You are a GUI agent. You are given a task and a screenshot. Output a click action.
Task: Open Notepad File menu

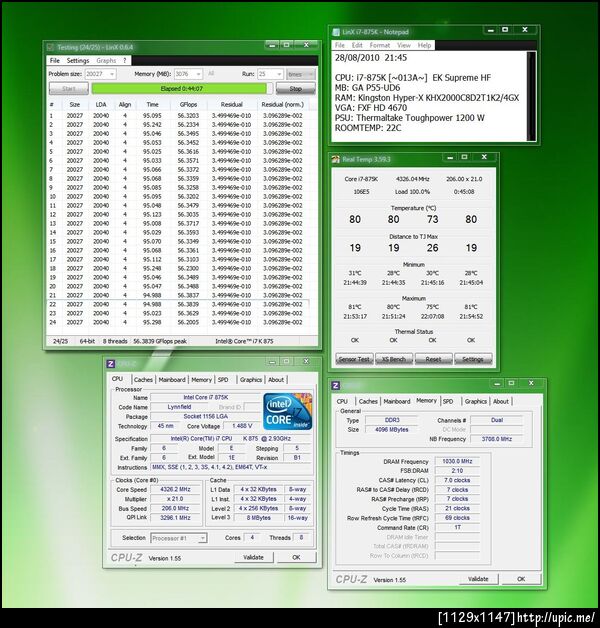point(340,45)
